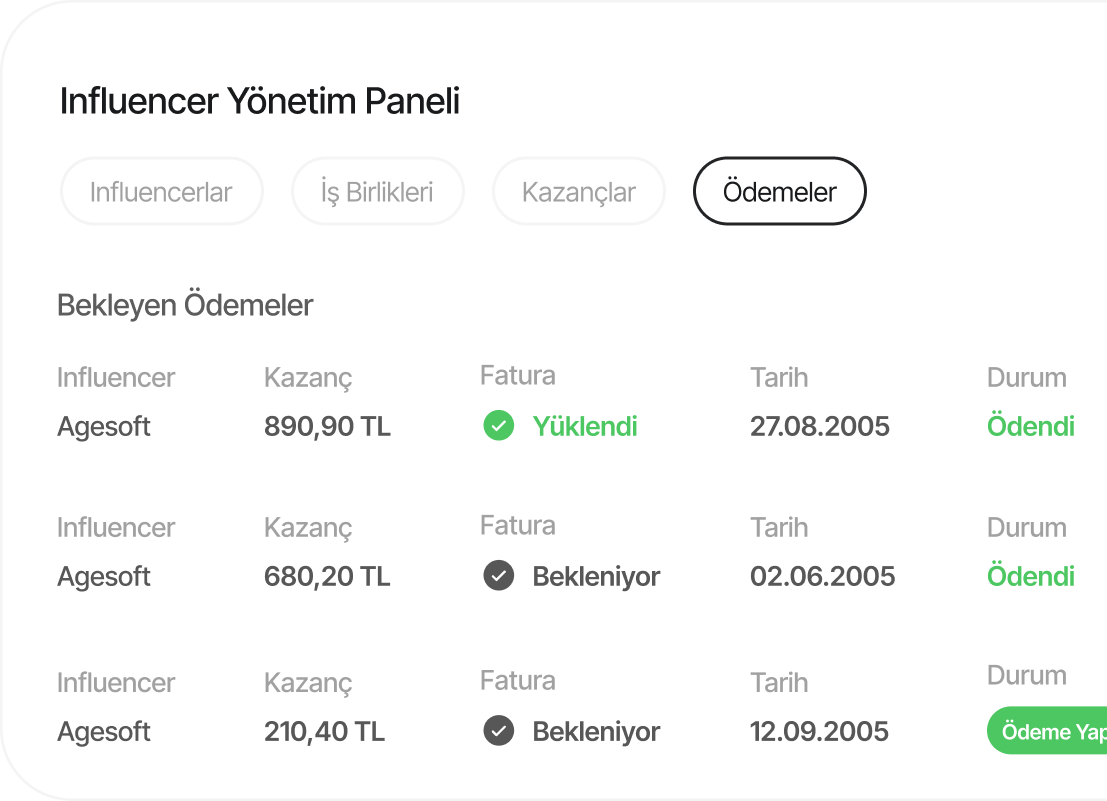This screenshot has height=801, width=1107.
Task: Switch to the Ödemeler tab
Action: tap(779, 191)
